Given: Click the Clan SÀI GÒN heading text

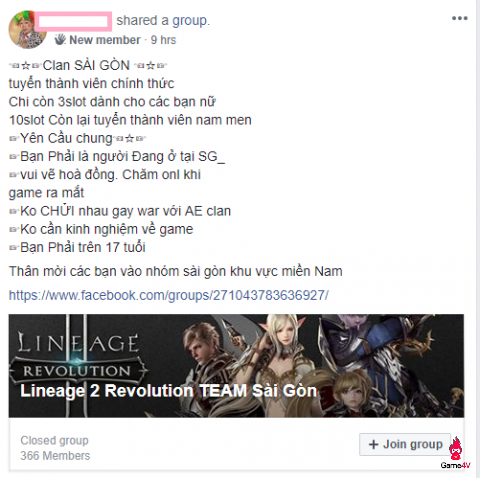Looking at the screenshot, I should [86, 65].
